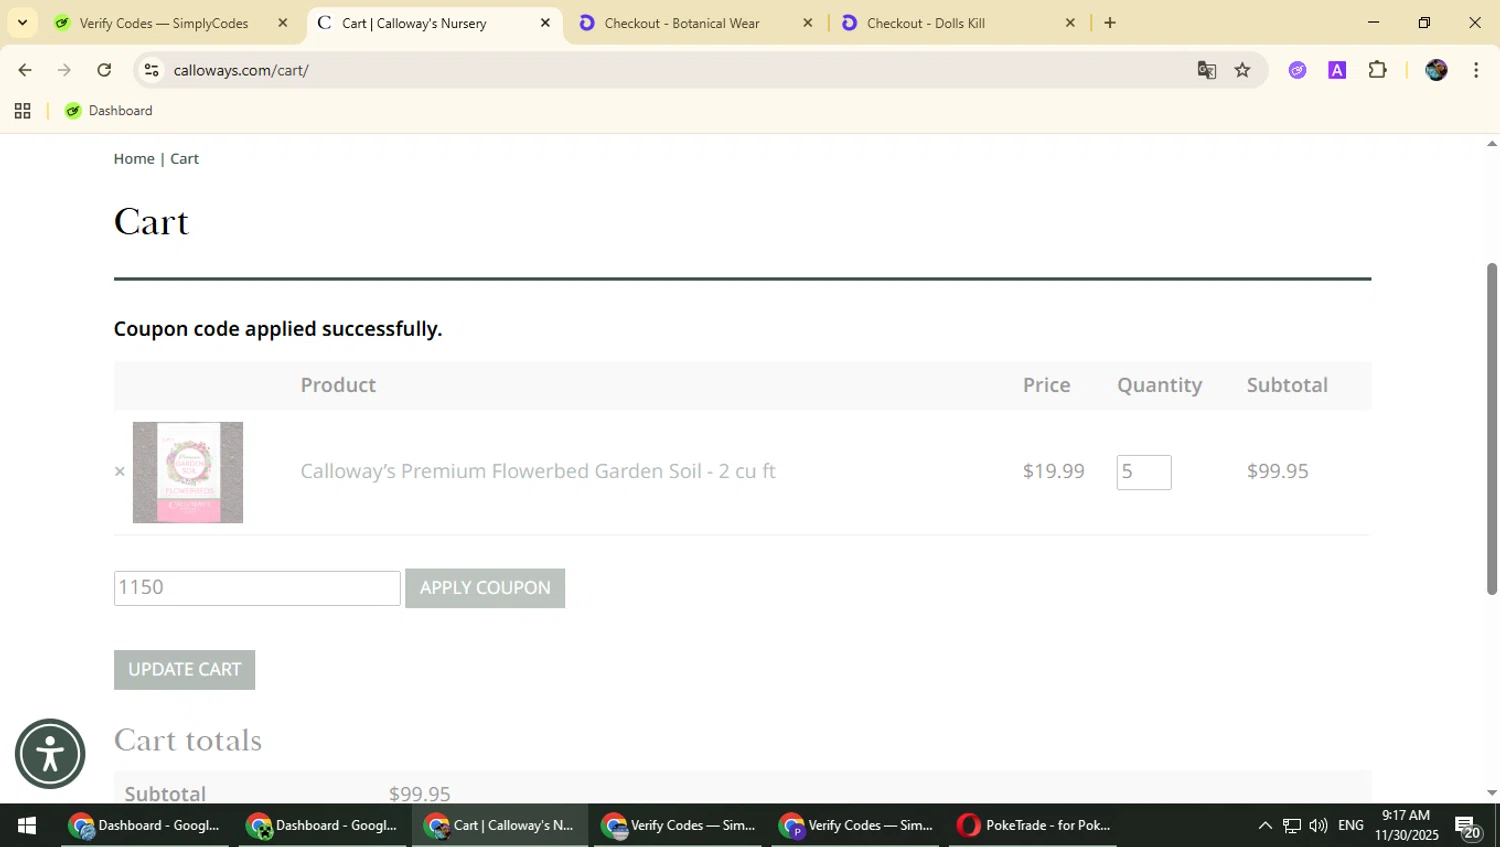The image size is (1500, 847).
Task: Open the Cart | Calloway's taskbar item
Action: 499,825
